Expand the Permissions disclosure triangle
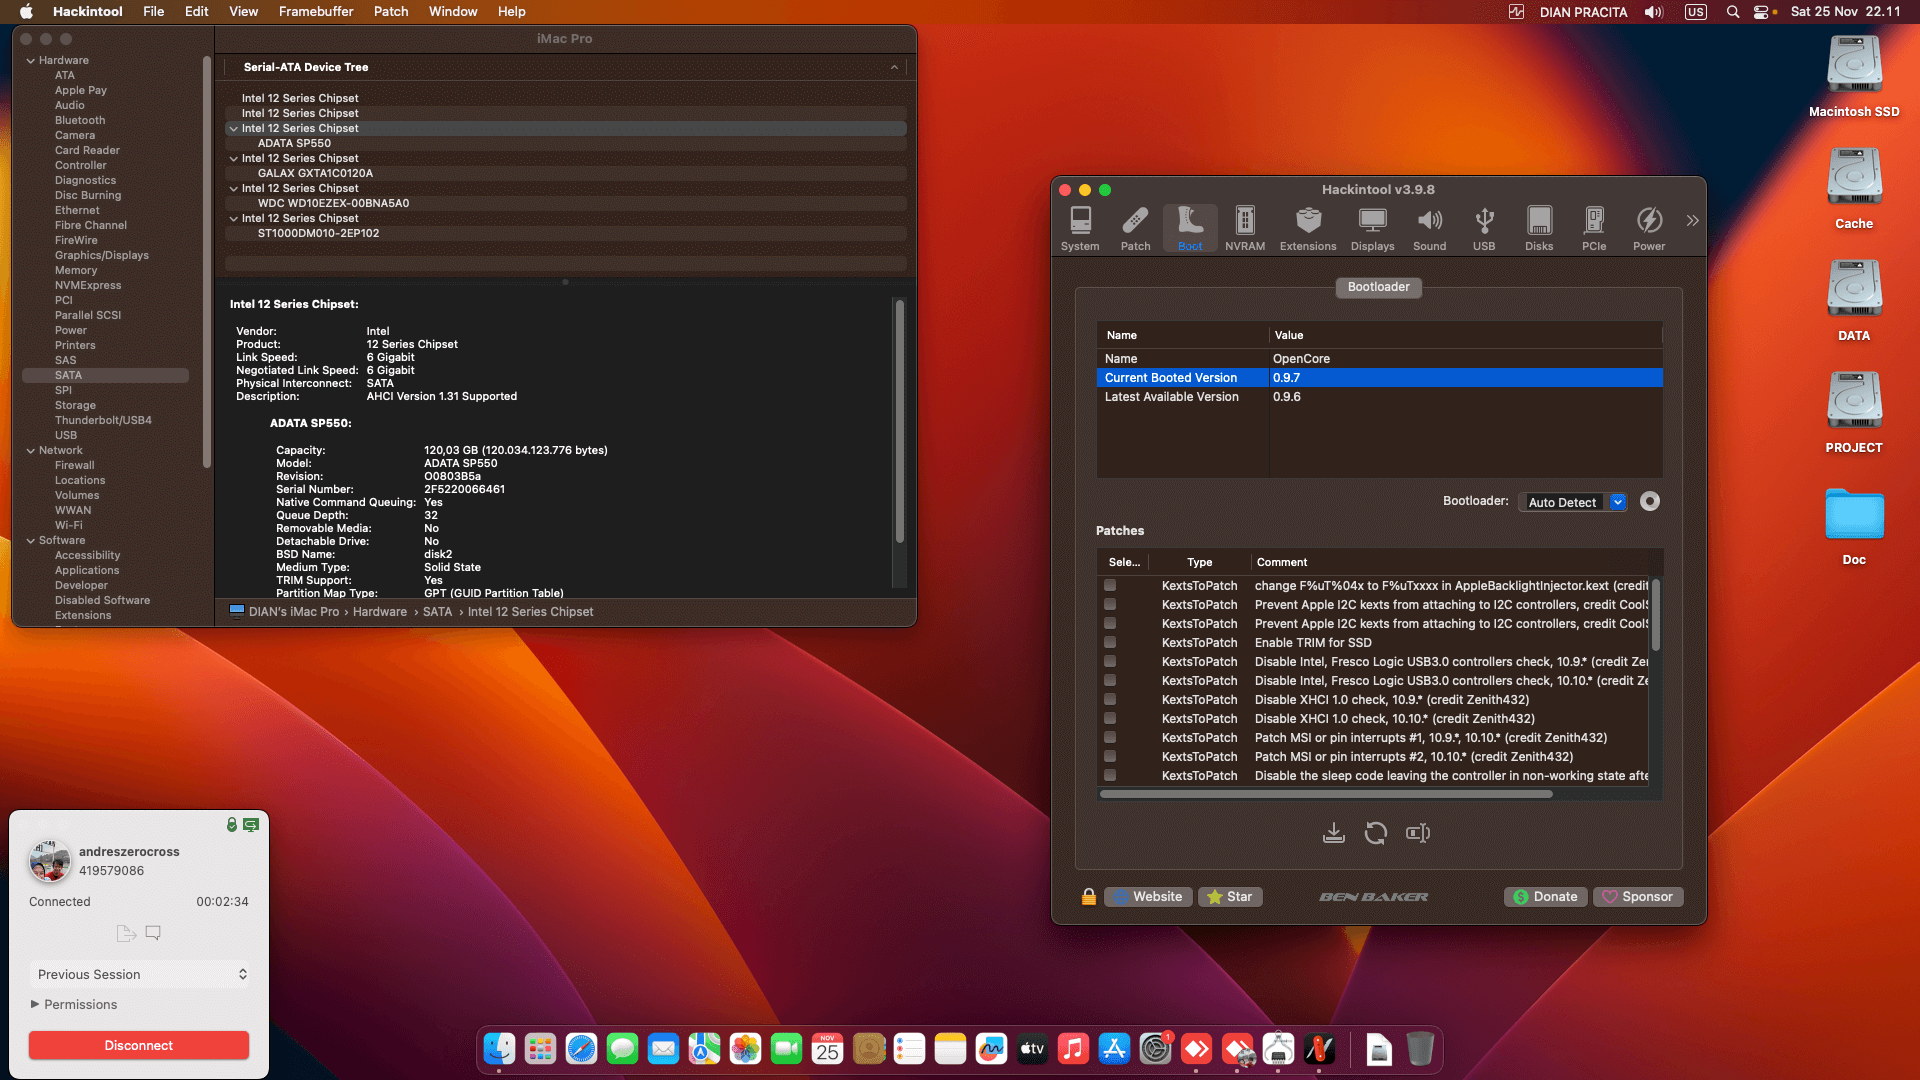 (x=35, y=1004)
